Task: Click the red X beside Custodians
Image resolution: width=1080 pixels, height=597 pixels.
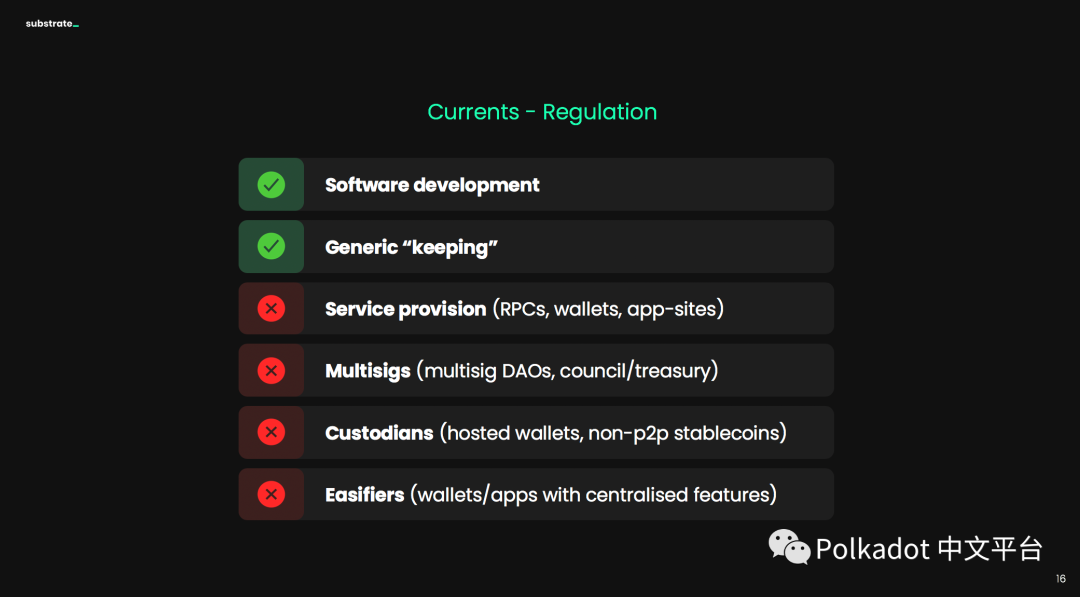Action: tap(271, 432)
